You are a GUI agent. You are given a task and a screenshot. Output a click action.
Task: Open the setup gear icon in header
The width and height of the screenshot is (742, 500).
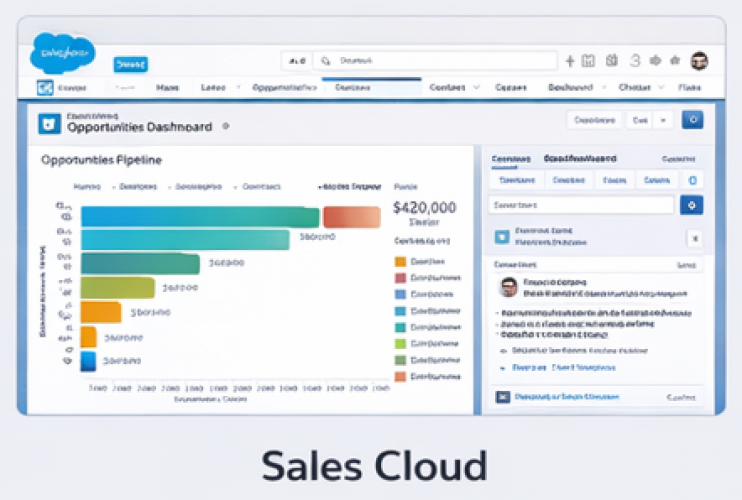[x=655, y=61]
